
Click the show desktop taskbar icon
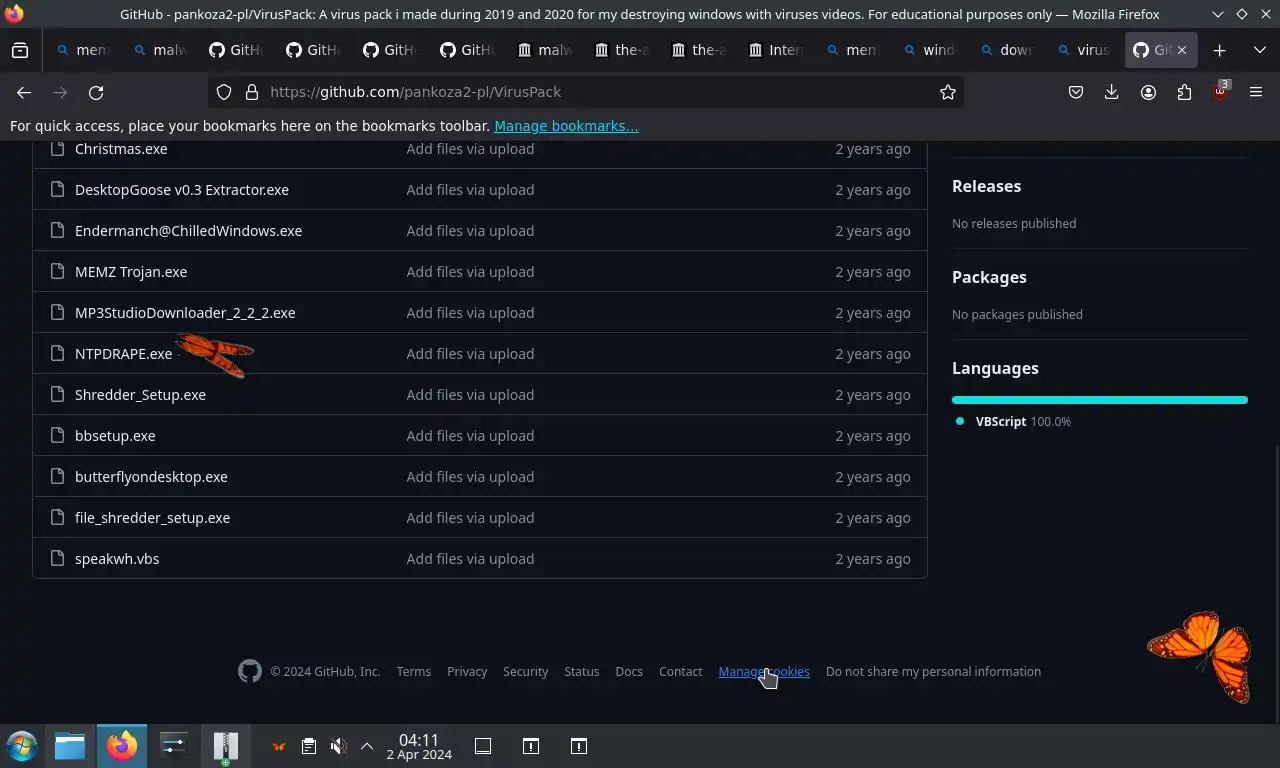483,746
